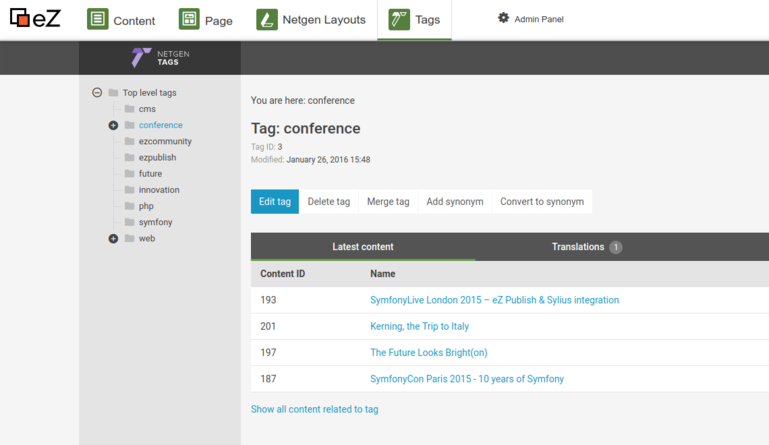Click the Netgen Layouts icon
The width and height of the screenshot is (769, 445).
[267, 20]
